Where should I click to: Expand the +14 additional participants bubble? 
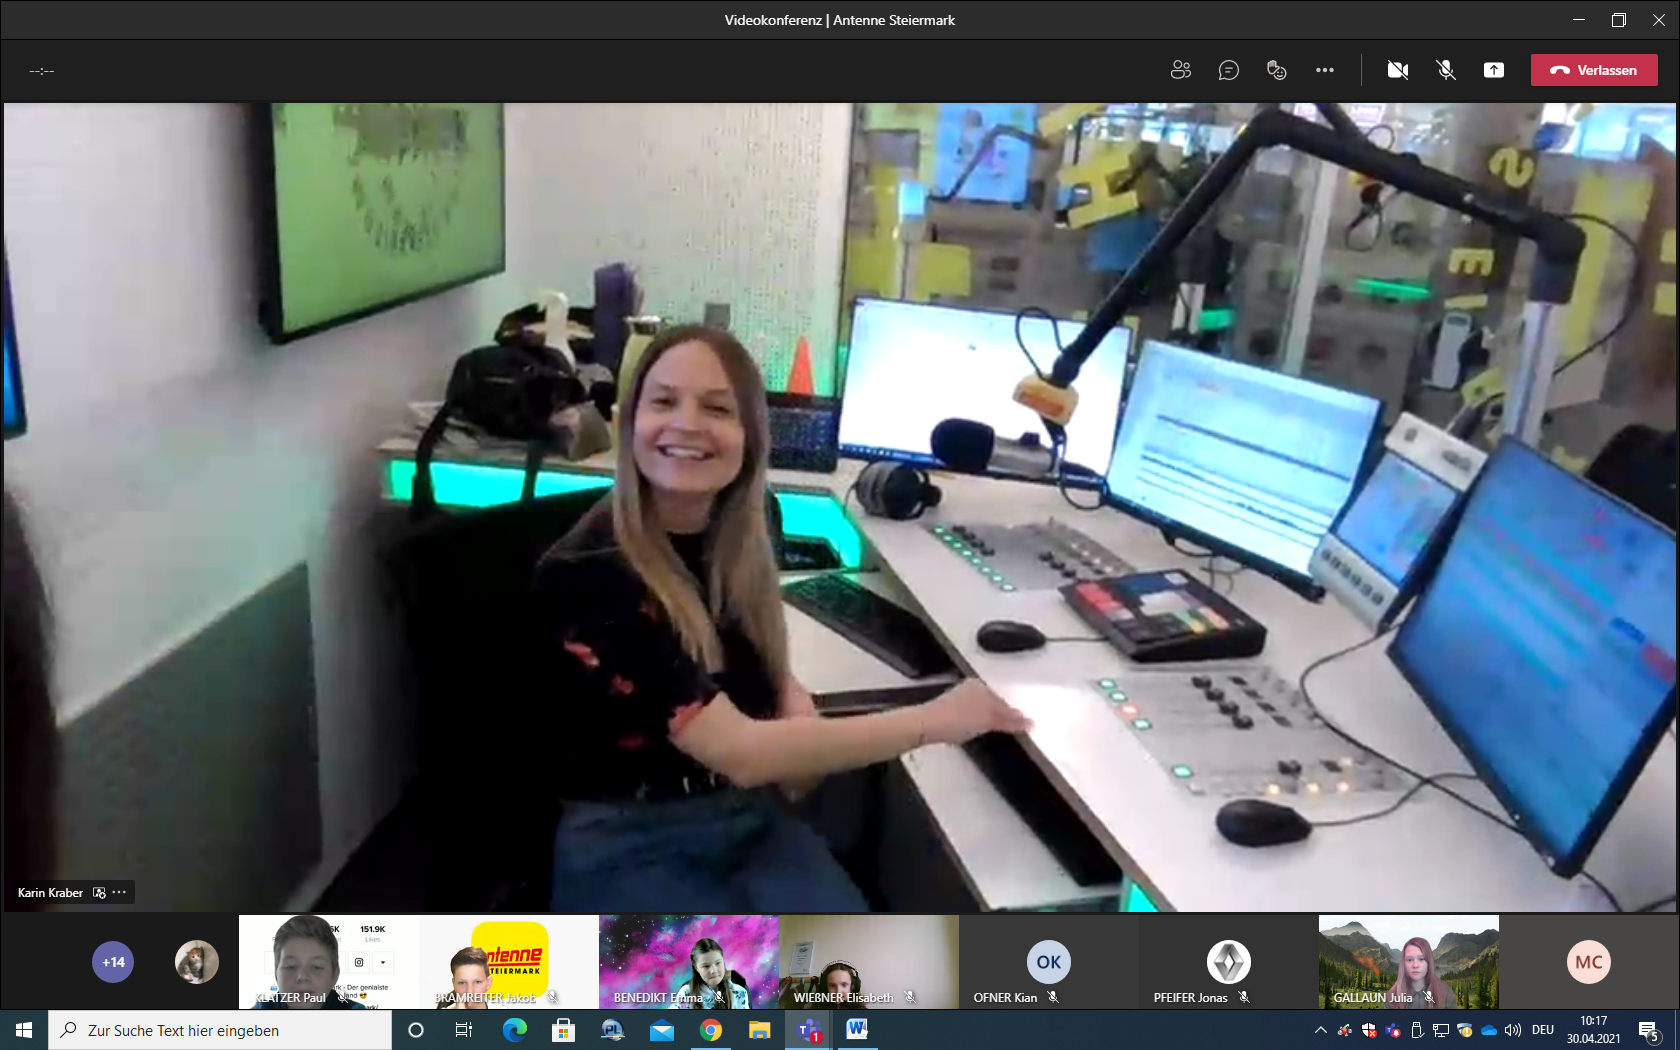click(113, 962)
